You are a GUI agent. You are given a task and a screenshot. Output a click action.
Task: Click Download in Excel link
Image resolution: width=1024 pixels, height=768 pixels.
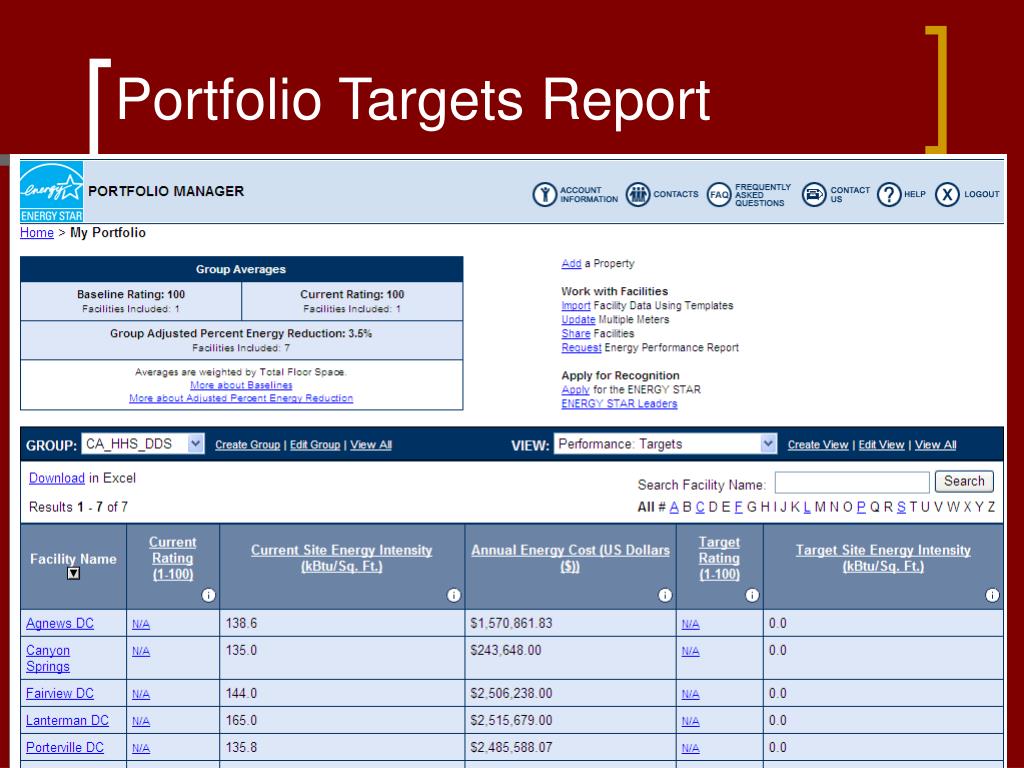tap(57, 478)
